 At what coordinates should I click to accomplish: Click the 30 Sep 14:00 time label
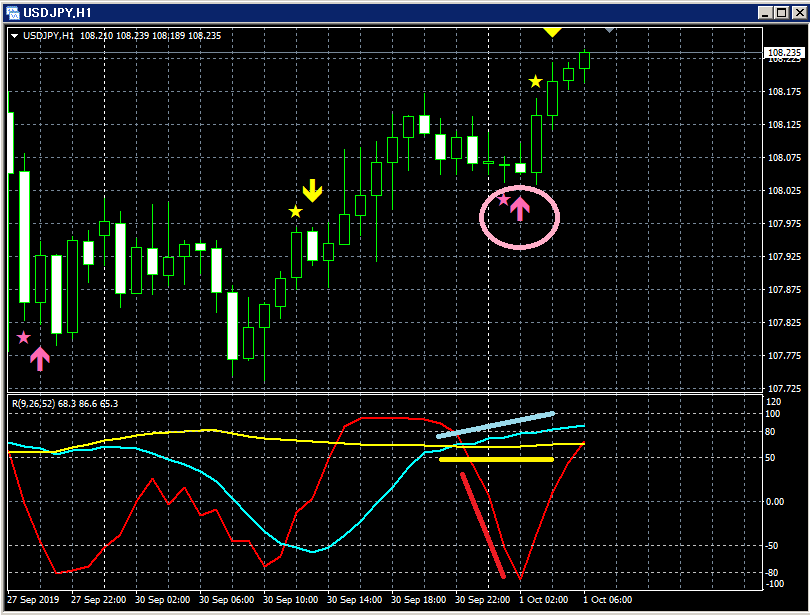(355, 600)
